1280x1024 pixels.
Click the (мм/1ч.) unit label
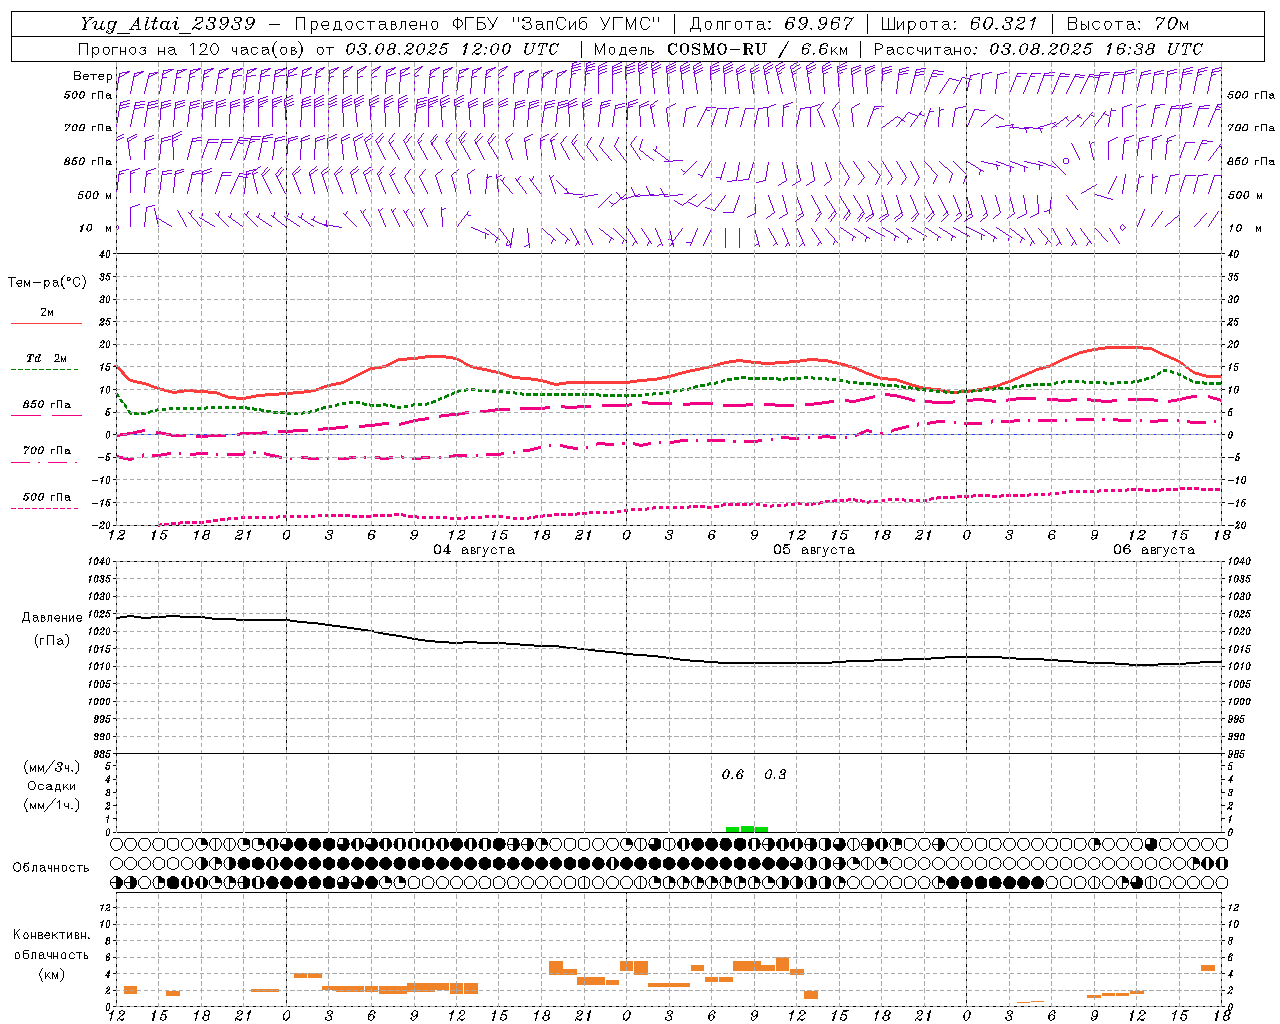[51, 805]
